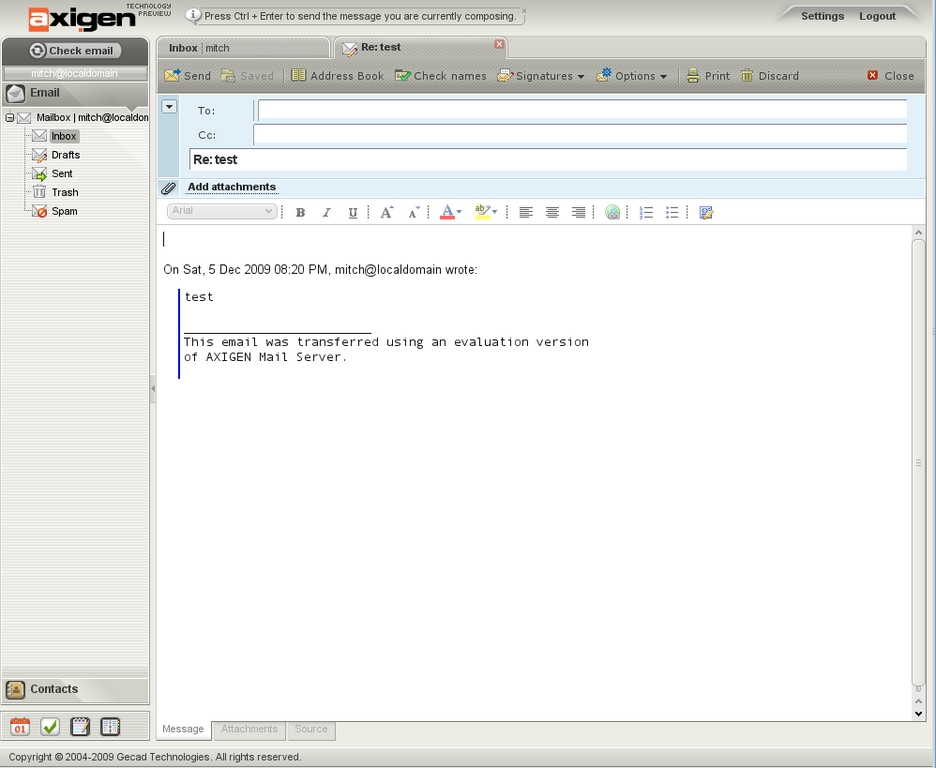Click the Send button in toolbar
Image resolution: width=936 pixels, height=768 pixels.
[188, 76]
